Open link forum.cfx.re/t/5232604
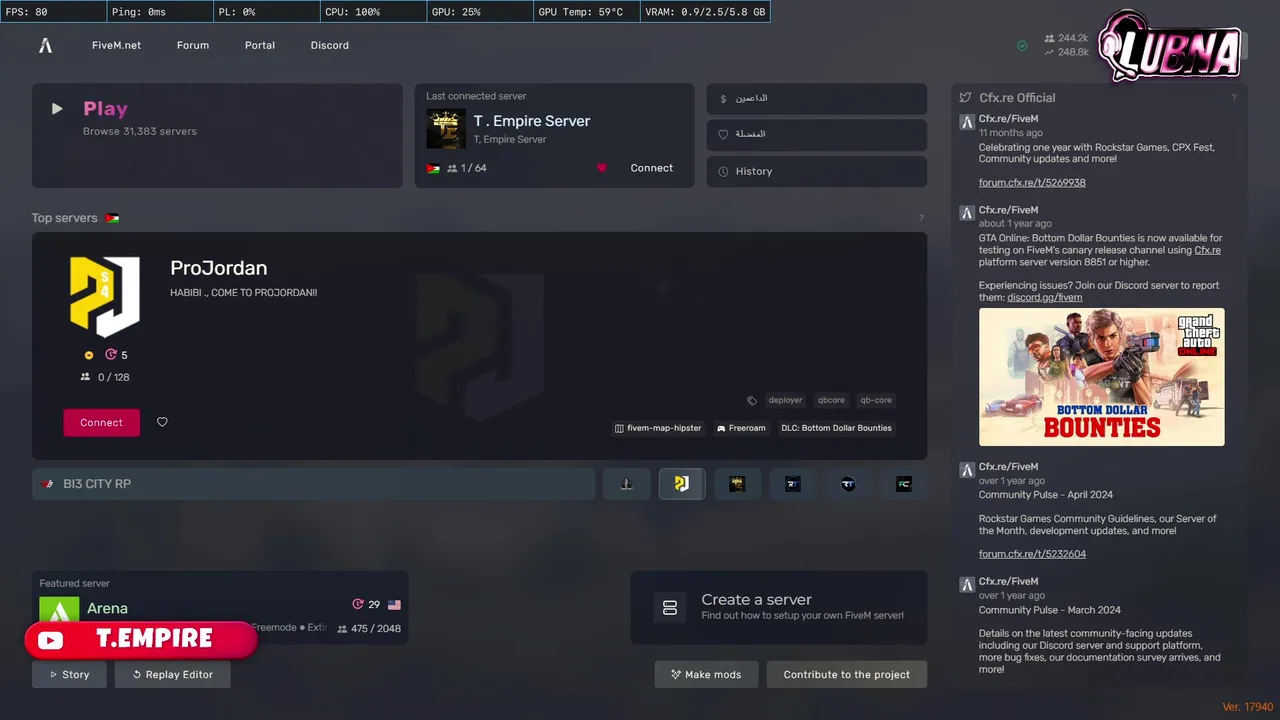 click(x=1032, y=554)
